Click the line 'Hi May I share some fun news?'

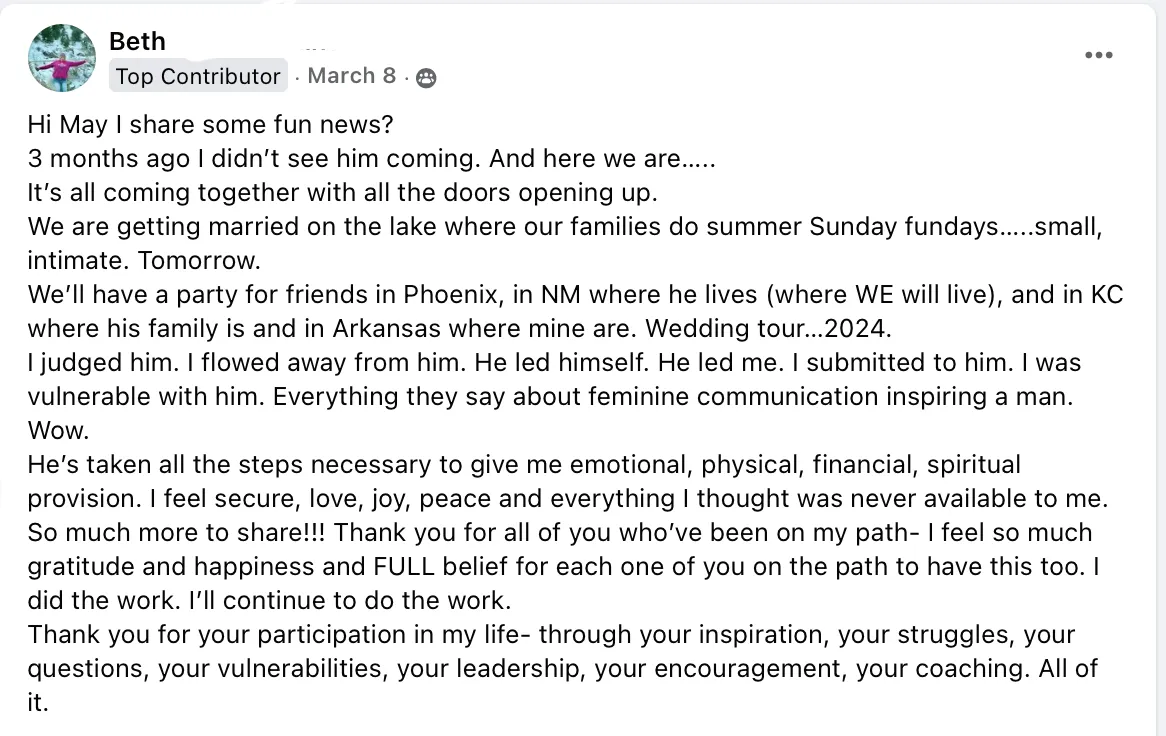coord(210,124)
